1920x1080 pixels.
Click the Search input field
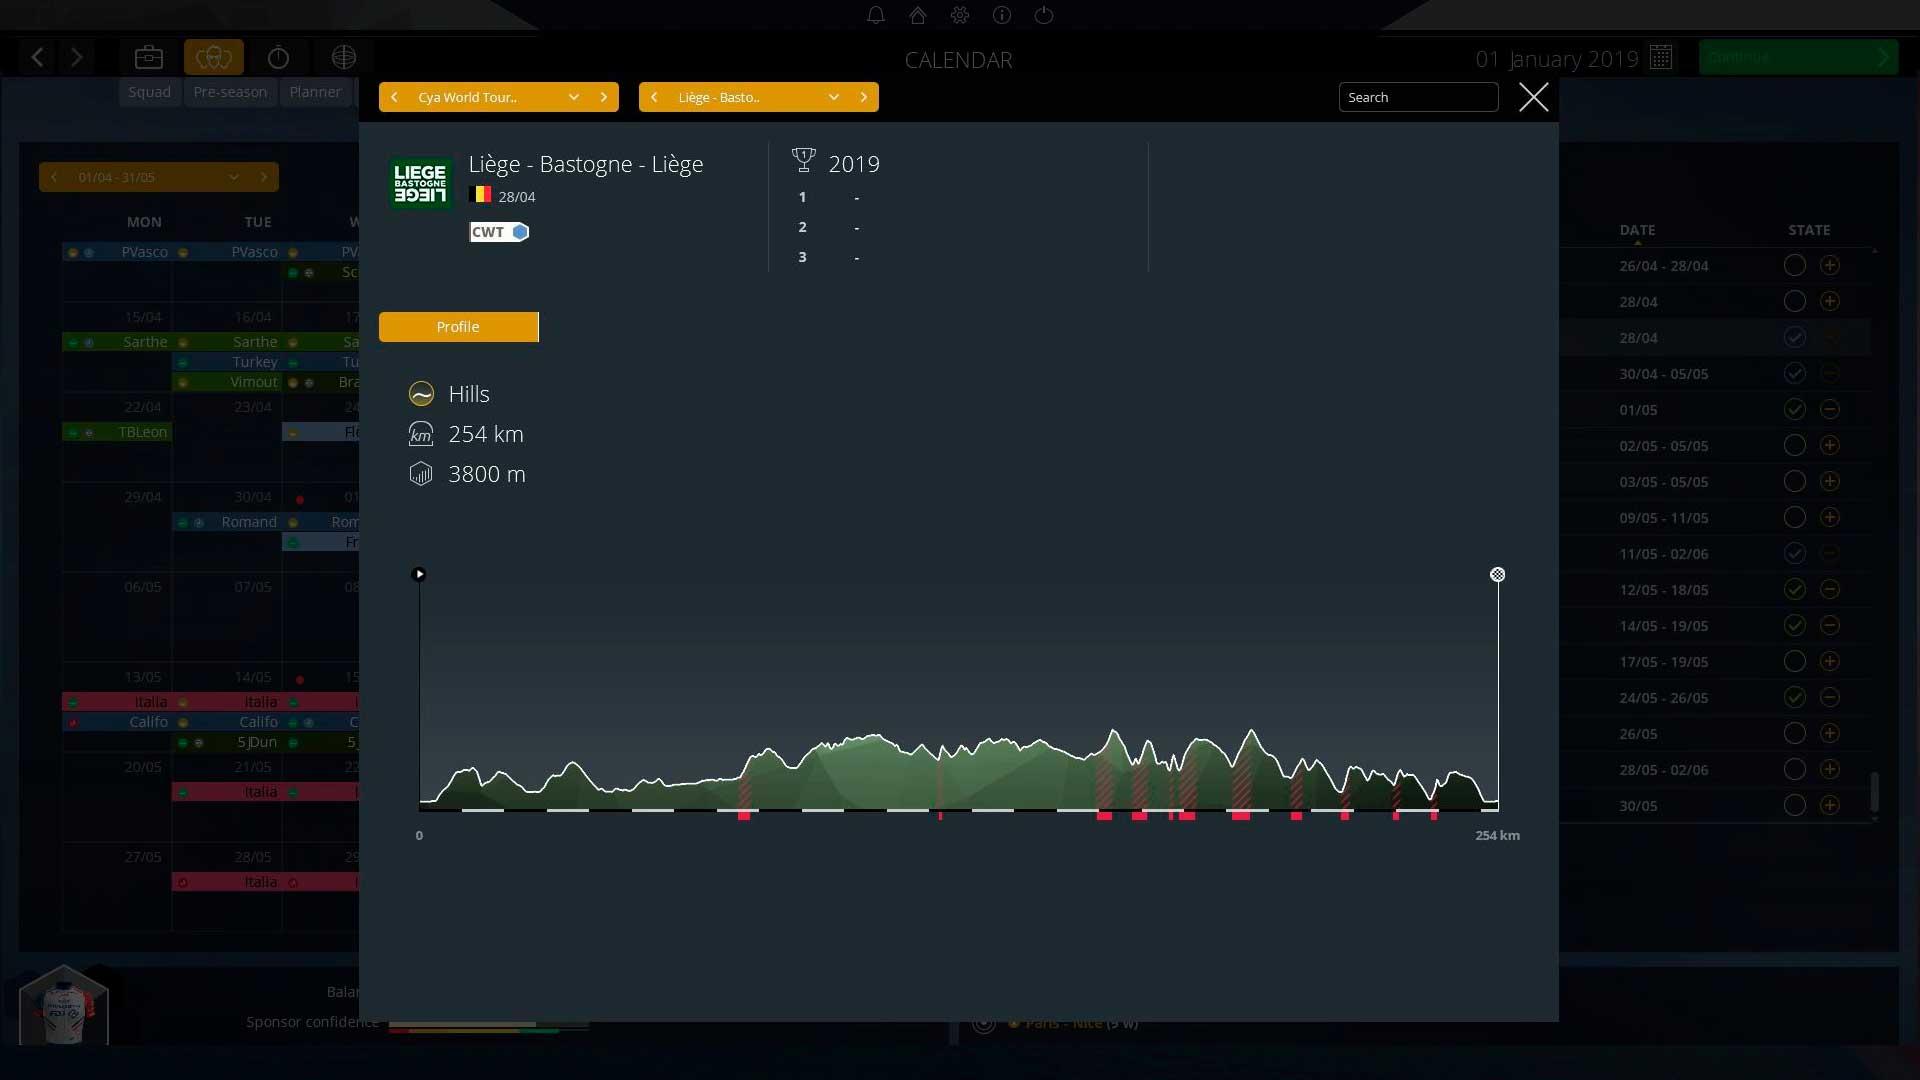click(x=1417, y=97)
